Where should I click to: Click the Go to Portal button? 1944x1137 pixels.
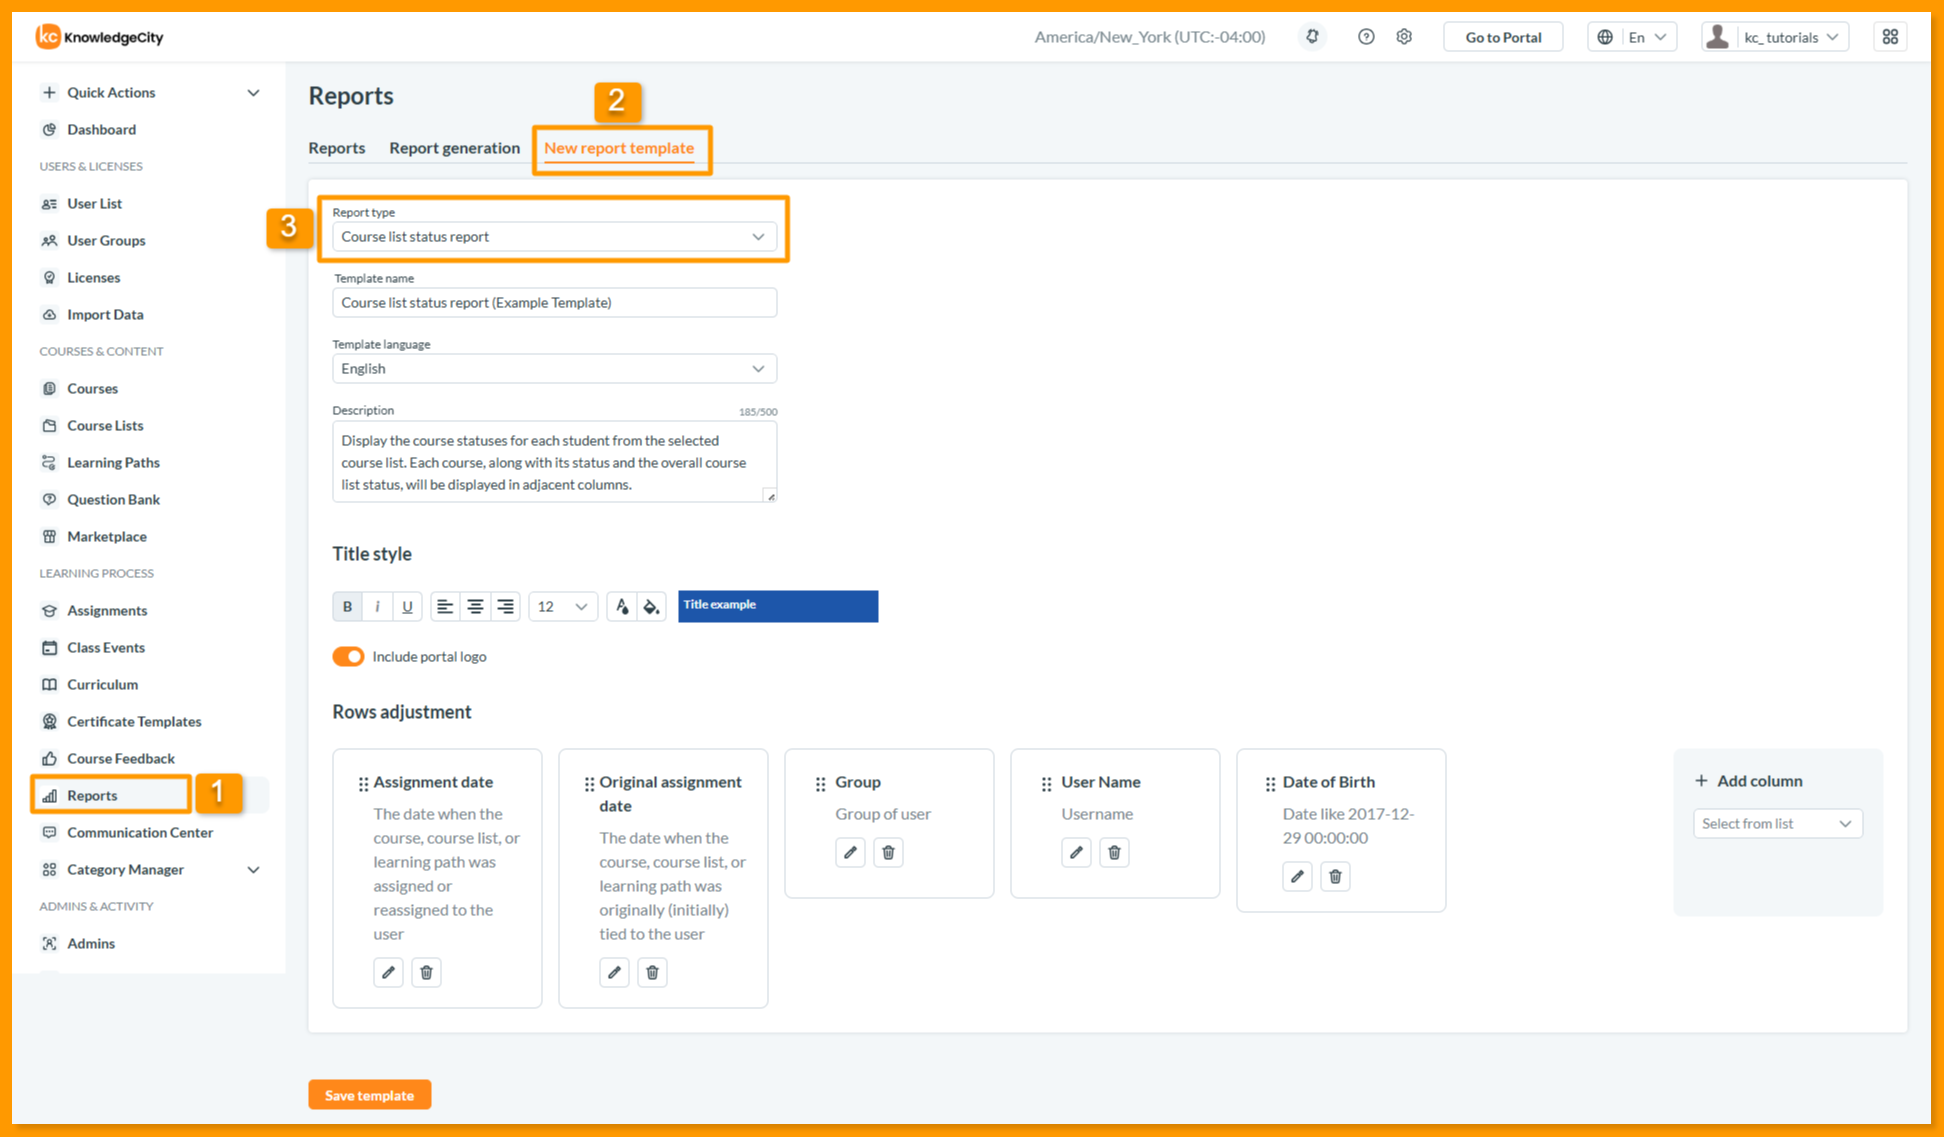coord(1503,37)
